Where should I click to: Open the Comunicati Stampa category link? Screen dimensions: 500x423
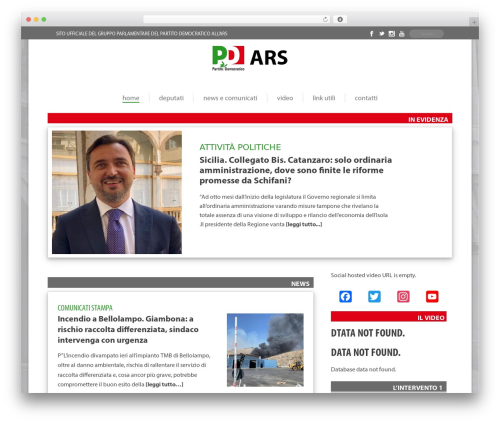pyautogui.click(x=85, y=308)
